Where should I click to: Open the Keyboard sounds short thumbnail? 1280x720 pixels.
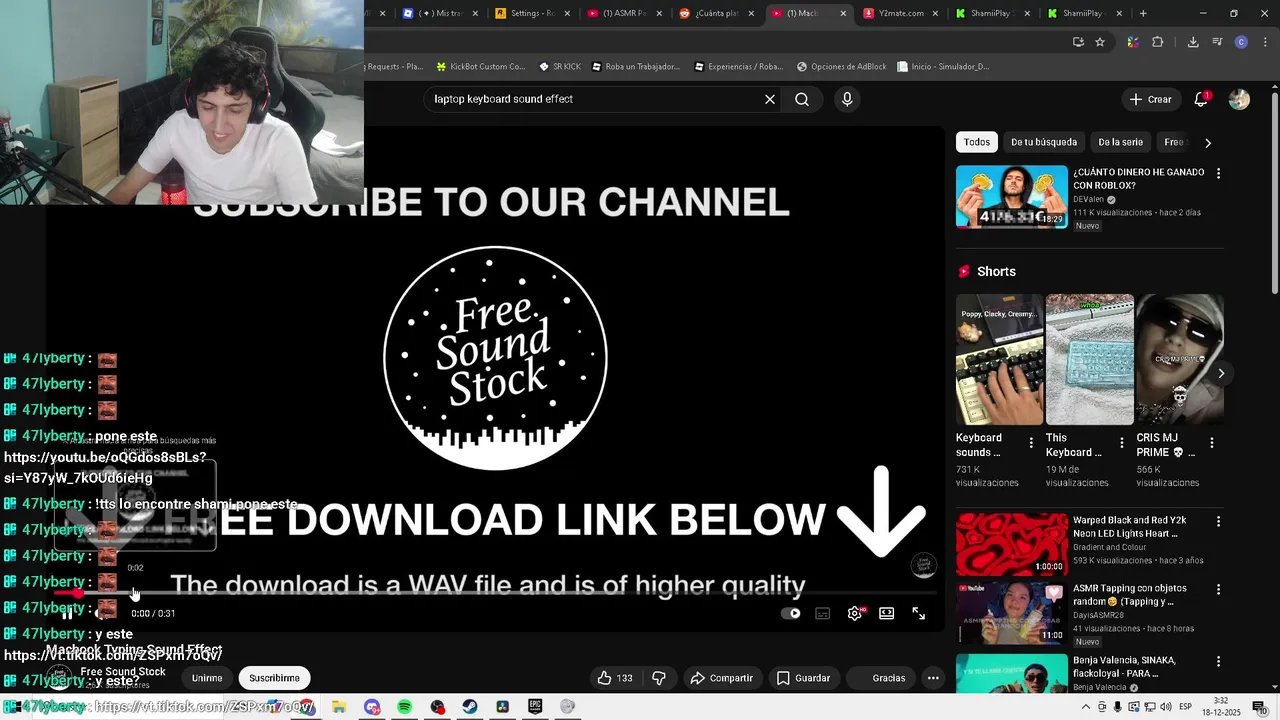999,360
